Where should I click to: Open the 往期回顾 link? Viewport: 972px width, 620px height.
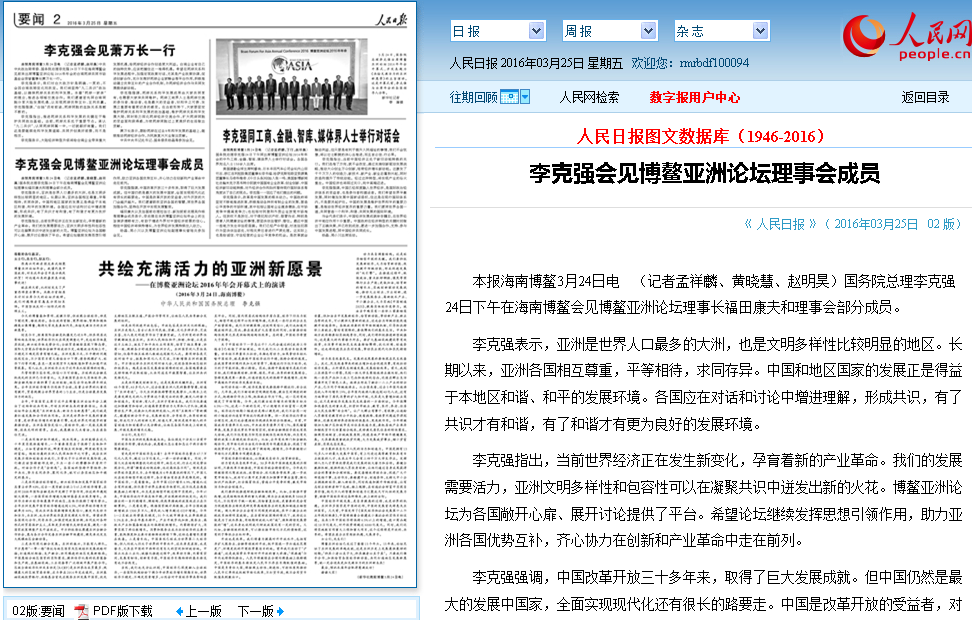[474, 97]
